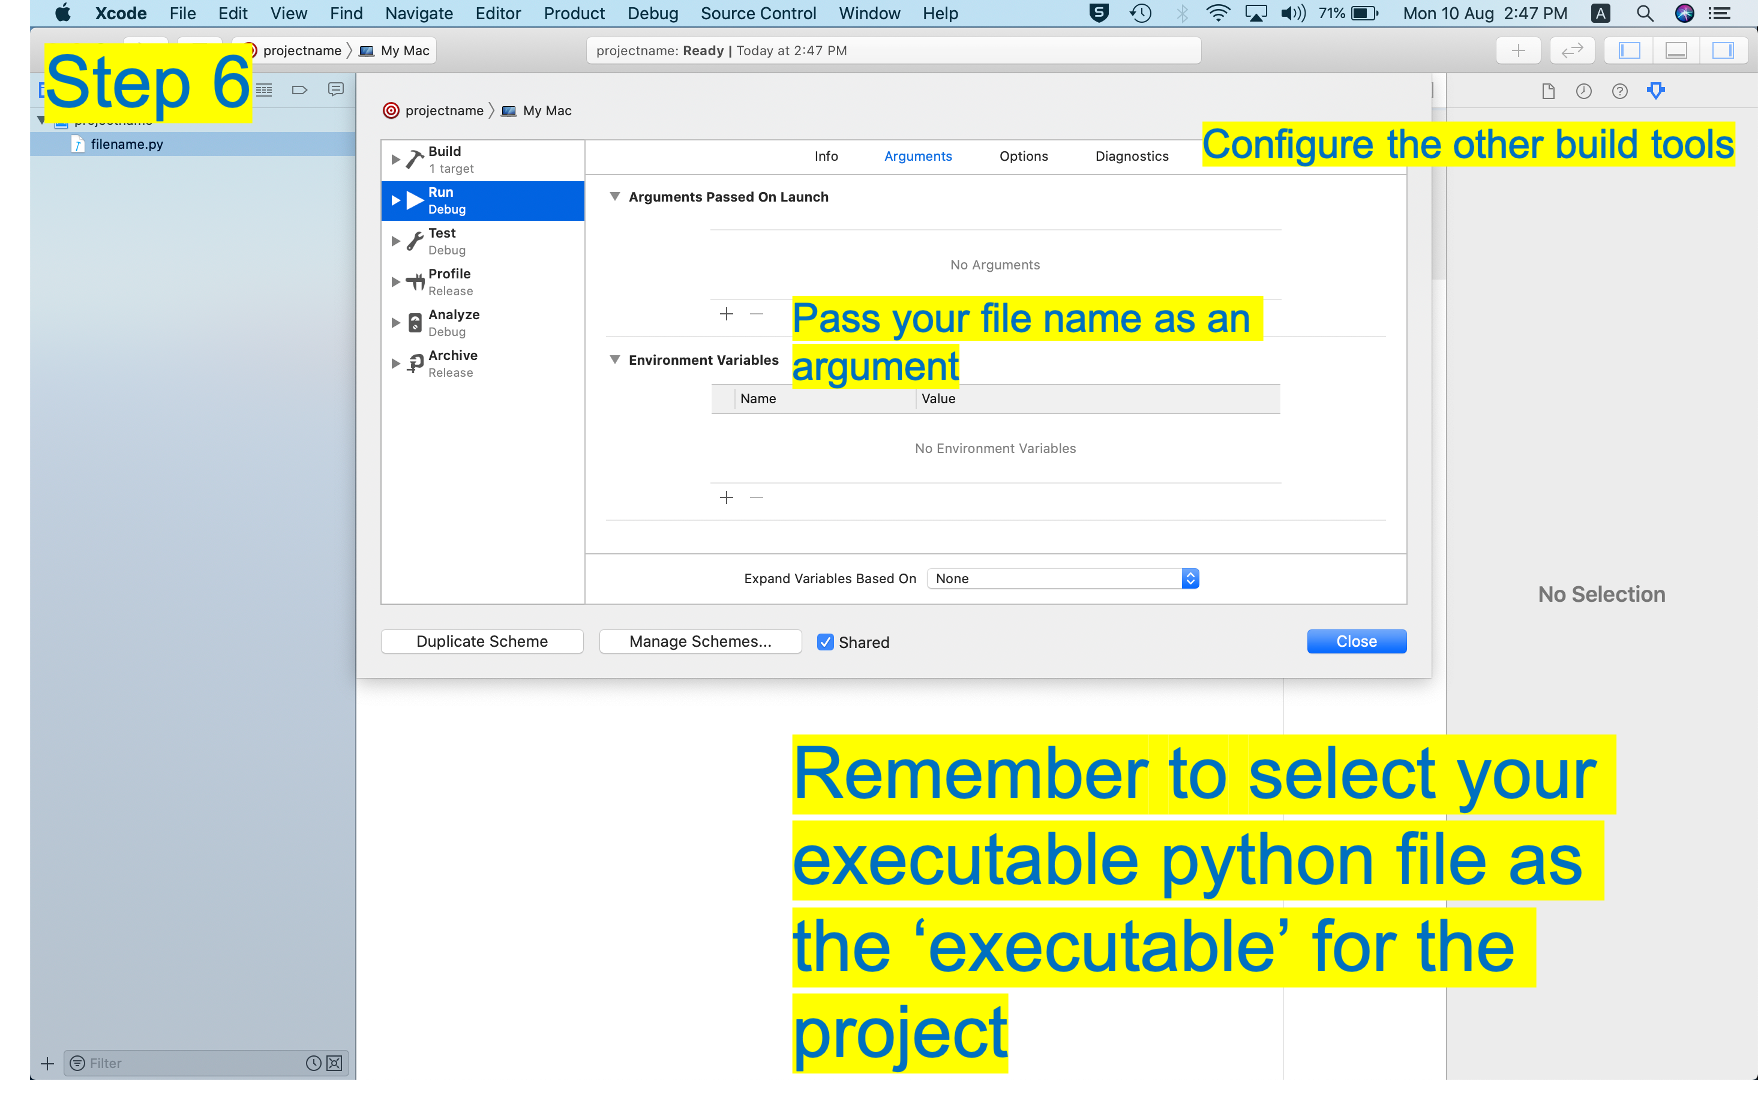Show the File inspector
This screenshot has height=1116, width=1760.
point(1548,91)
